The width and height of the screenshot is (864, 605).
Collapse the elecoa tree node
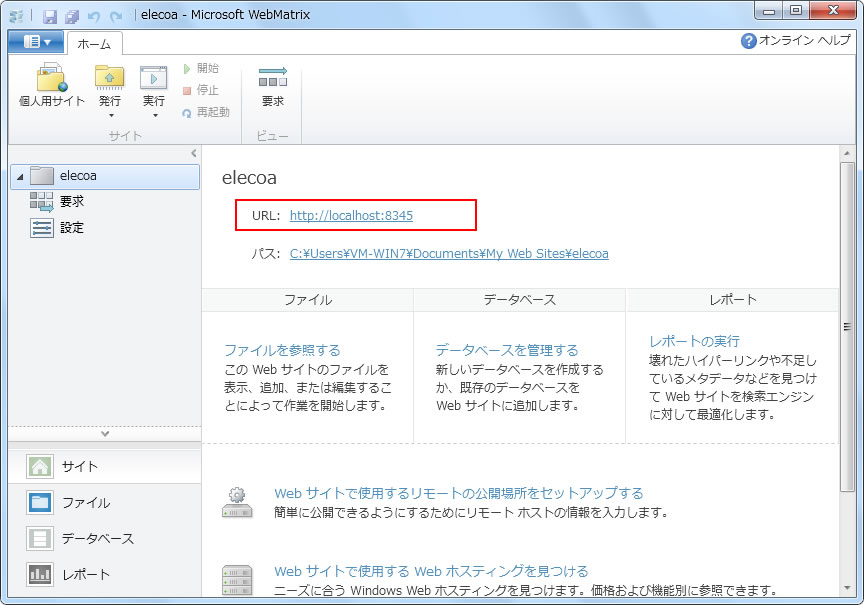pos(20,177)
